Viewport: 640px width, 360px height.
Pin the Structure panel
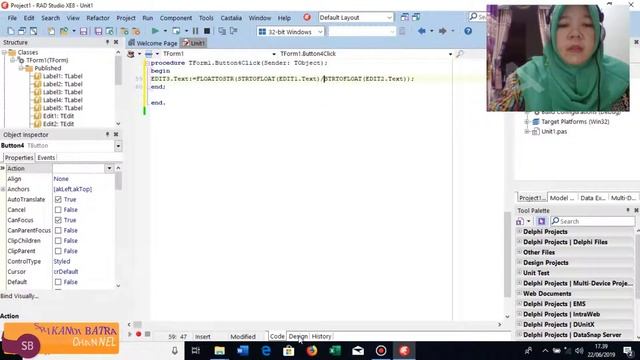click(x=107, y=42)
